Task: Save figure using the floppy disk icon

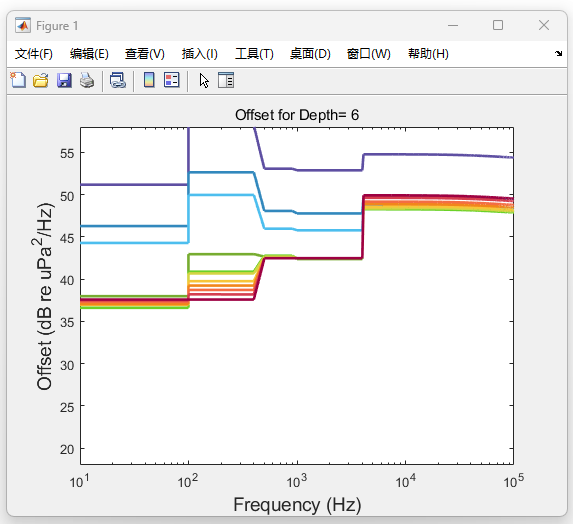Action: point(64,80)
